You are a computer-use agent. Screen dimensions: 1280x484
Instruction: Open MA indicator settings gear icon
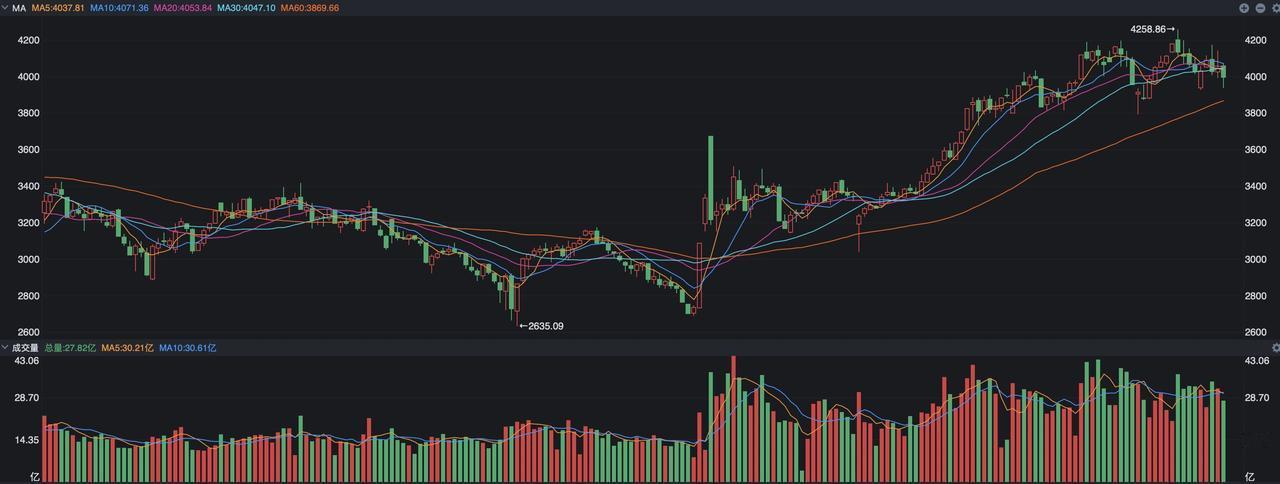pos(1275,8)
